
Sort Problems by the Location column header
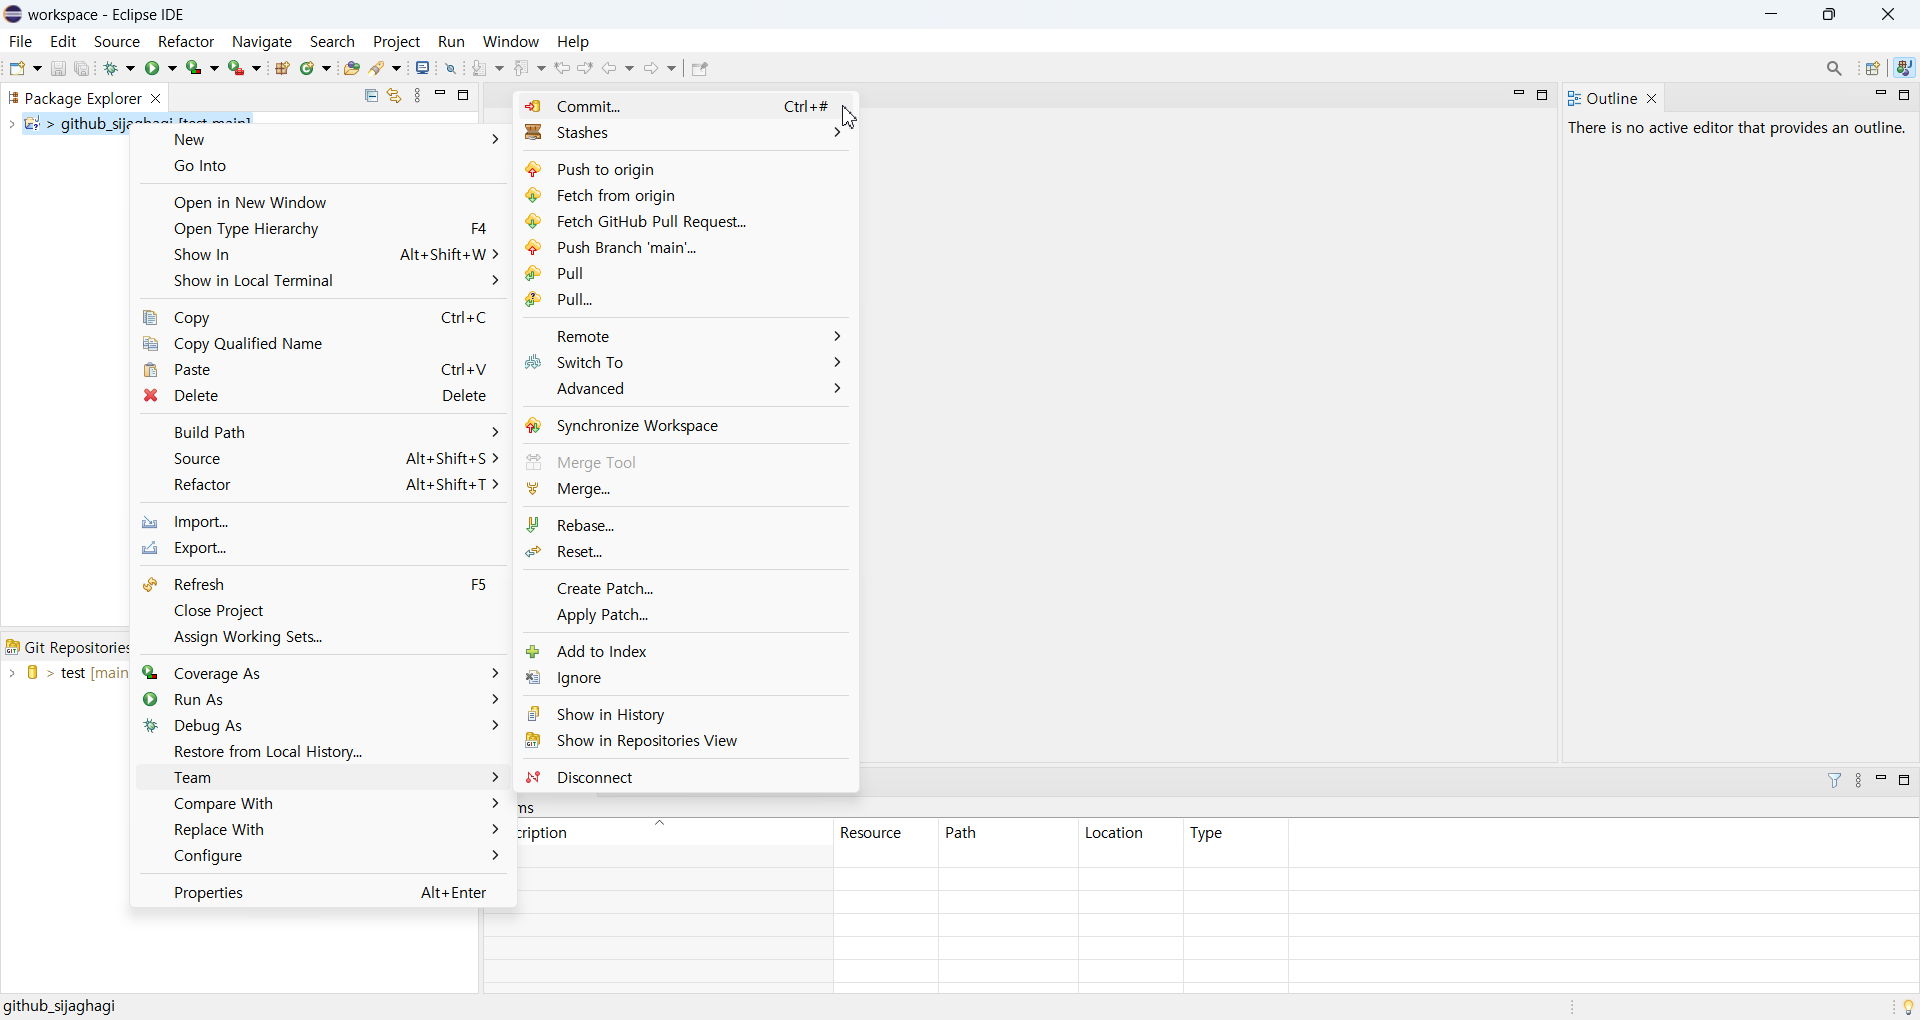click(1131, 833)
